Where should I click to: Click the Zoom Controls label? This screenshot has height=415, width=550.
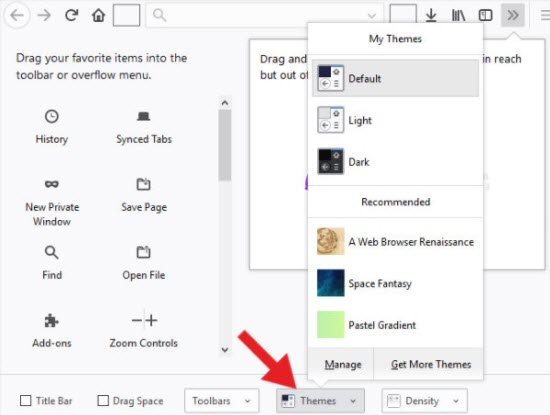[x=143, y=343]
